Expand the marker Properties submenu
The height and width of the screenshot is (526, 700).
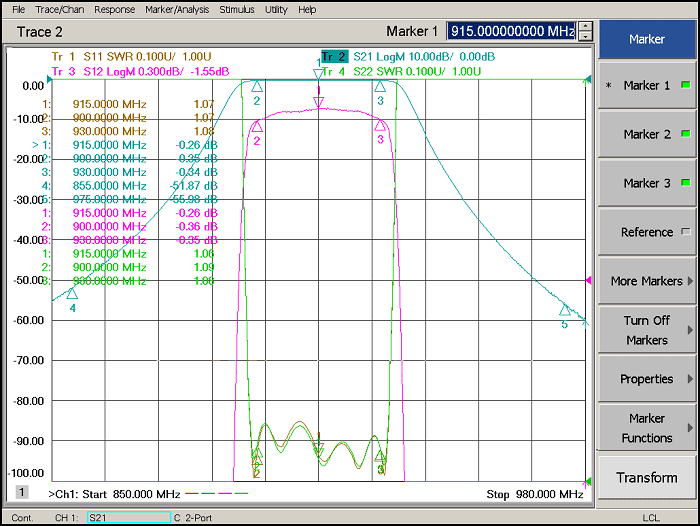tap(646, 379)
